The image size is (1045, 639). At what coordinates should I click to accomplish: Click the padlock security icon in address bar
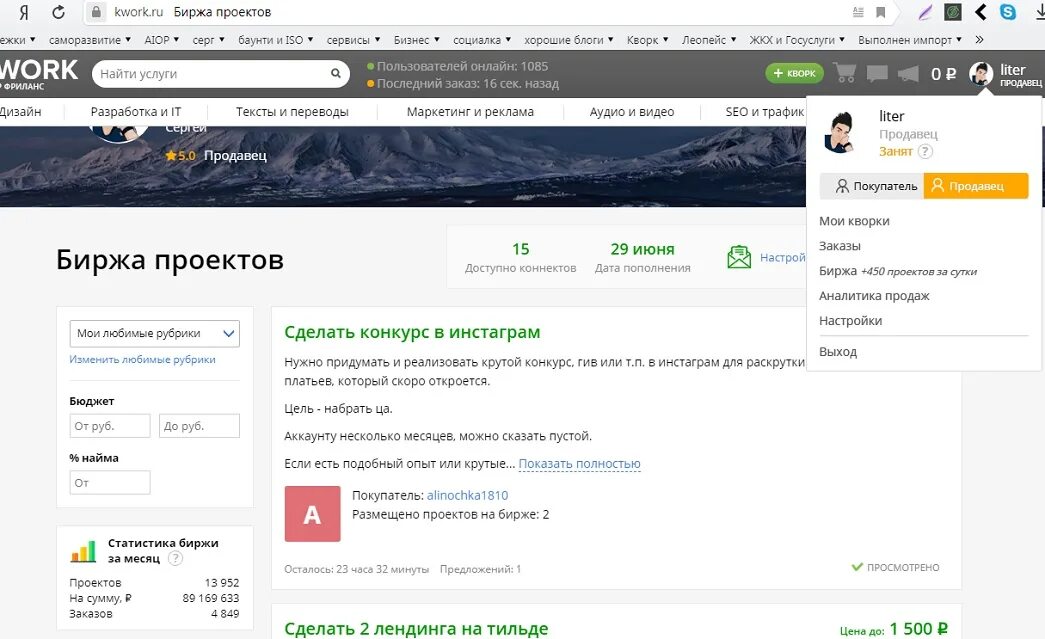(x=96, y=12)
